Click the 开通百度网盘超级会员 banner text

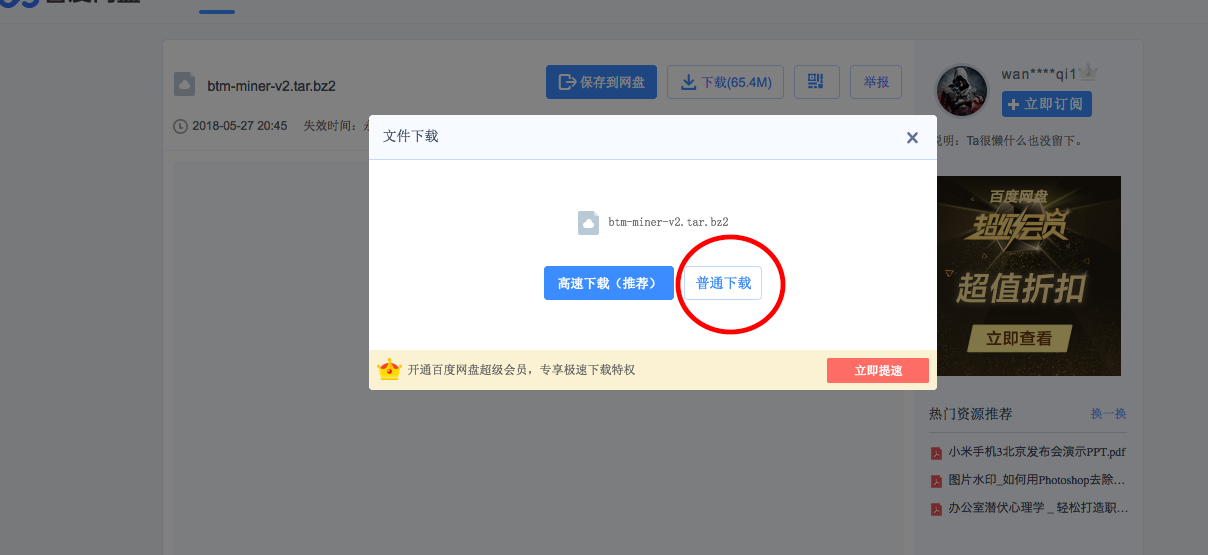(x=521, y=370)
